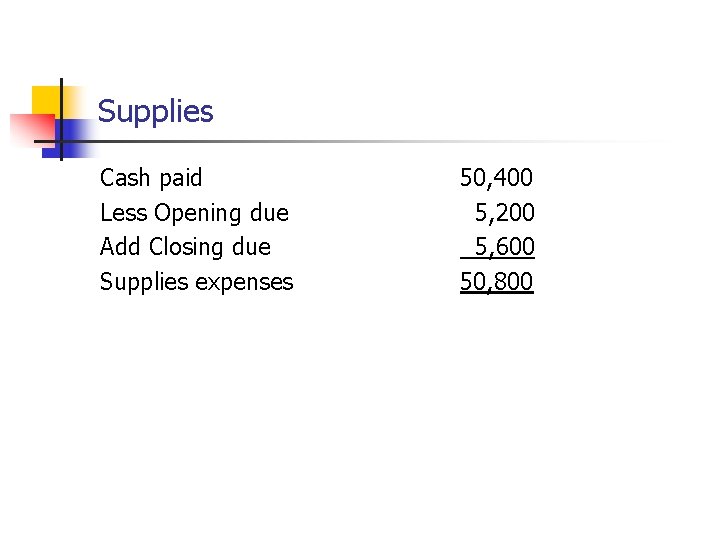Select the Add Closing due line

click(x=185, y=247)
